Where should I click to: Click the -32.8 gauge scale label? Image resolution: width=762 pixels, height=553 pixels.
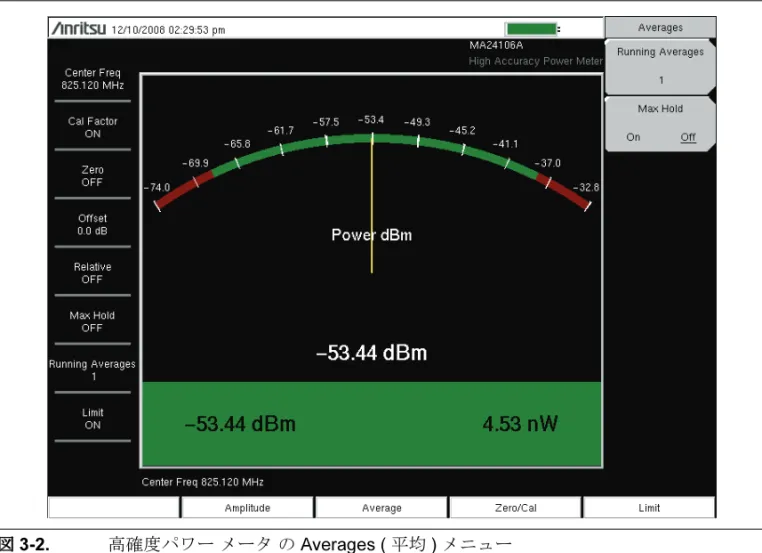(x=586, y=188)
